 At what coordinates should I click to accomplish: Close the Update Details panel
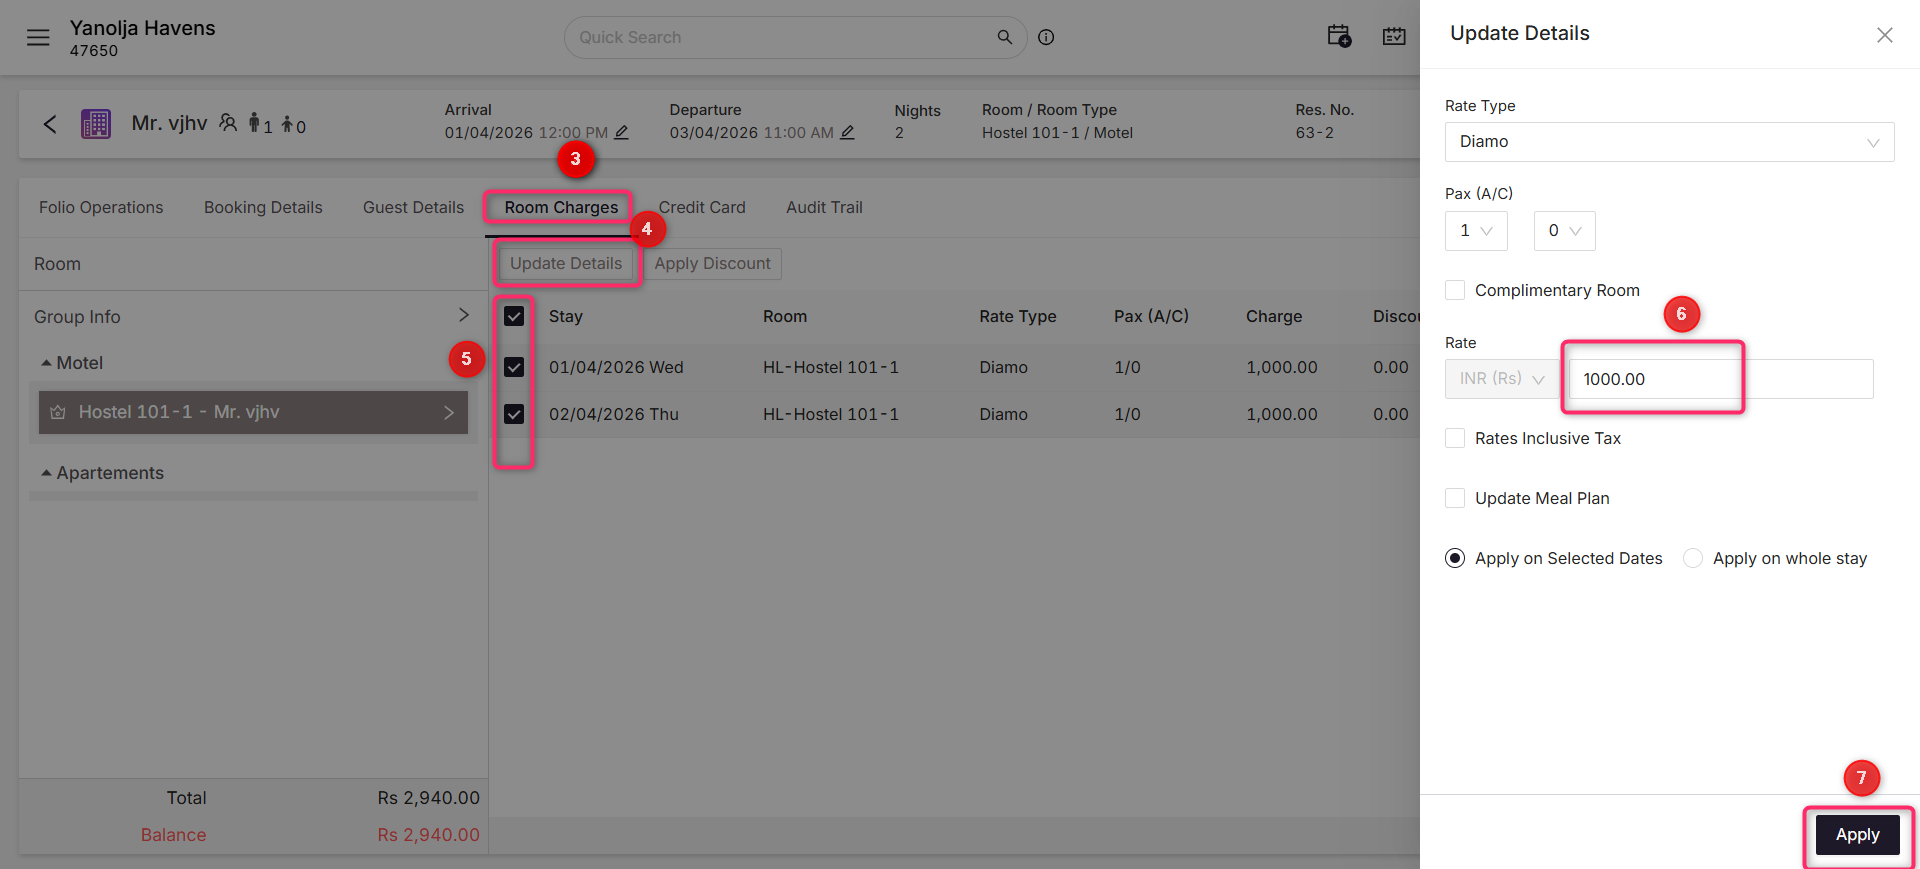click(1885, 35)
